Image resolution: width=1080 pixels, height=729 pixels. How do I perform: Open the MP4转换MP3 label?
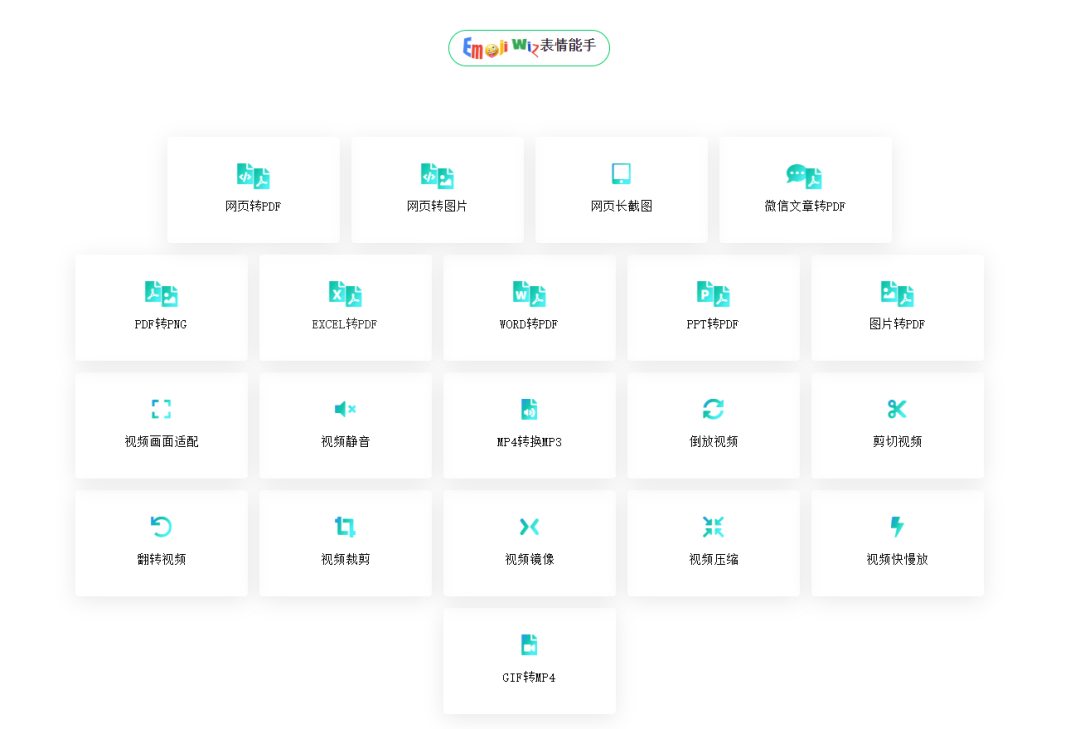[529, 442]
